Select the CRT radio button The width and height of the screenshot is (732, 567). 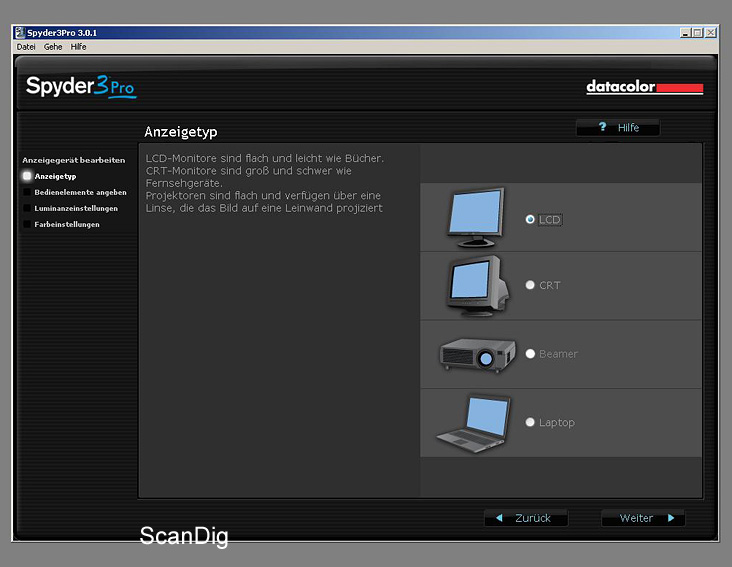[530, 285]
